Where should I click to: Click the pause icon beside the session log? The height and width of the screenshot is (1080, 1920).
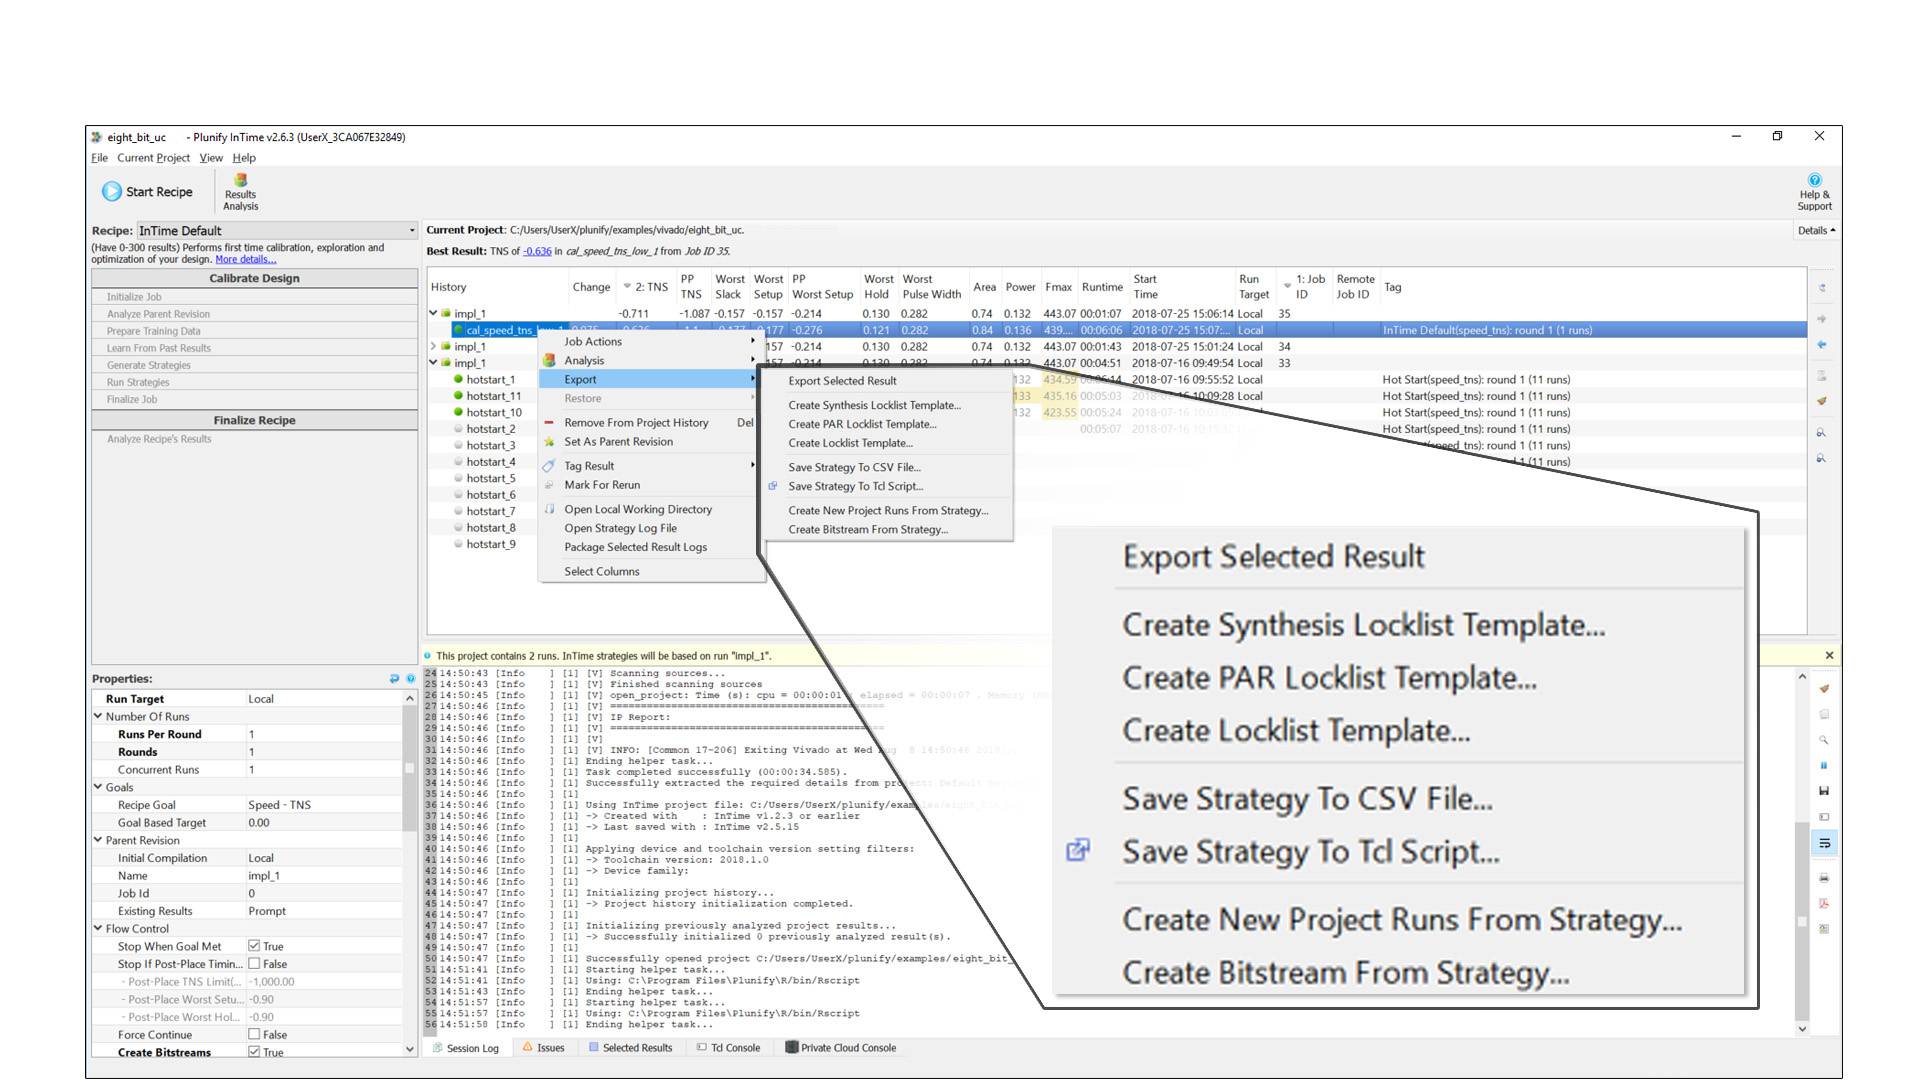[x=1824, y=765]
